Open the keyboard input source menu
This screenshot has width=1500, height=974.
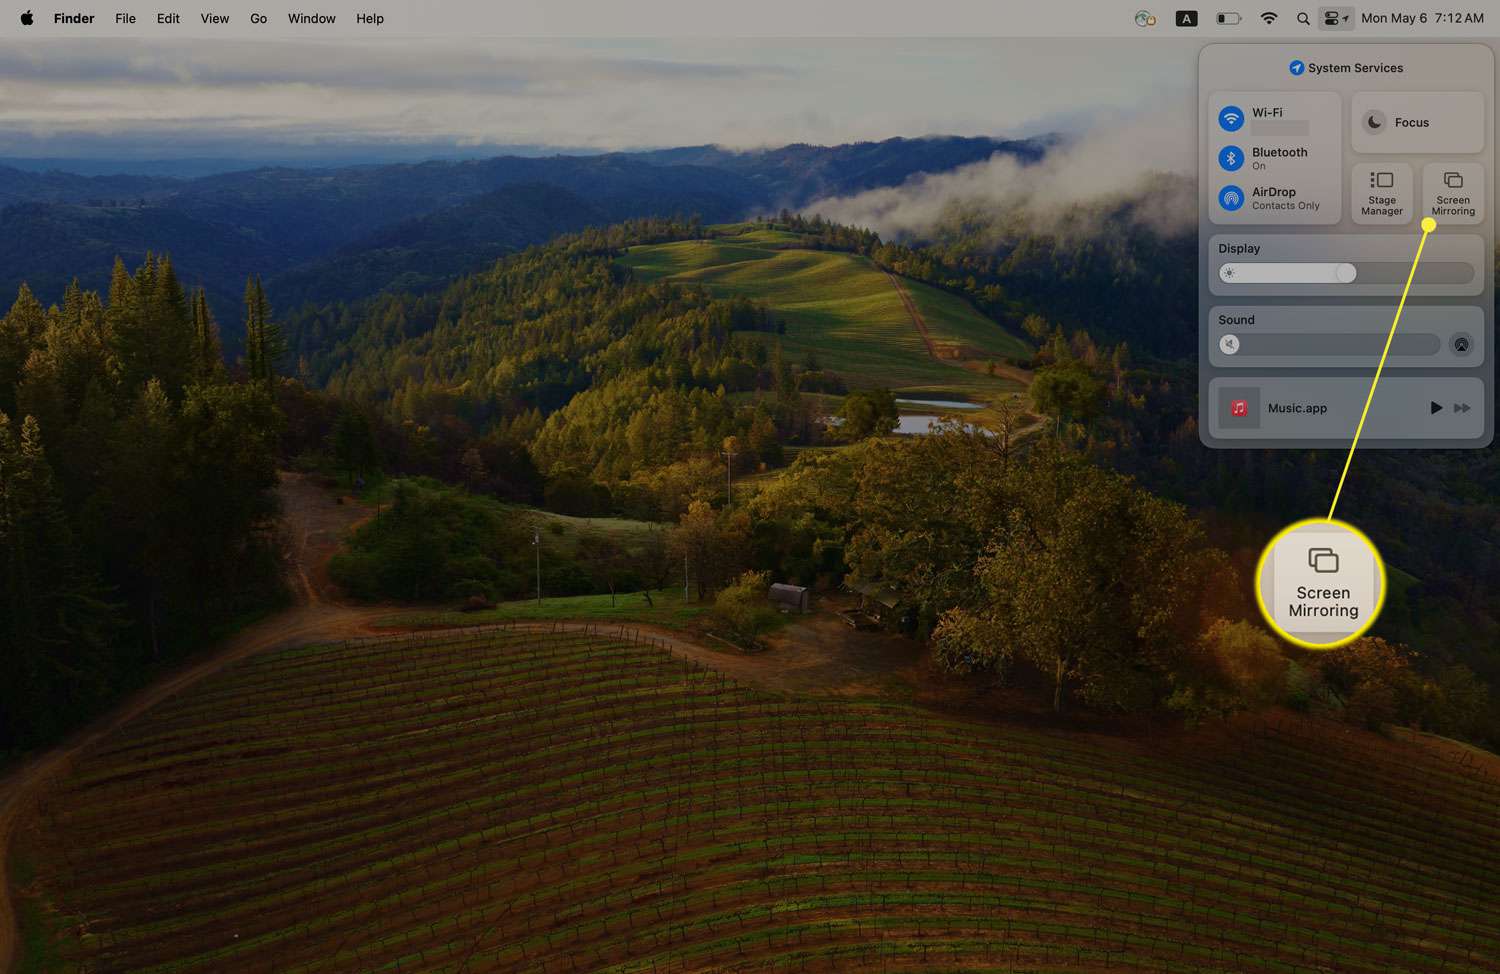[x=1186, y=18]
